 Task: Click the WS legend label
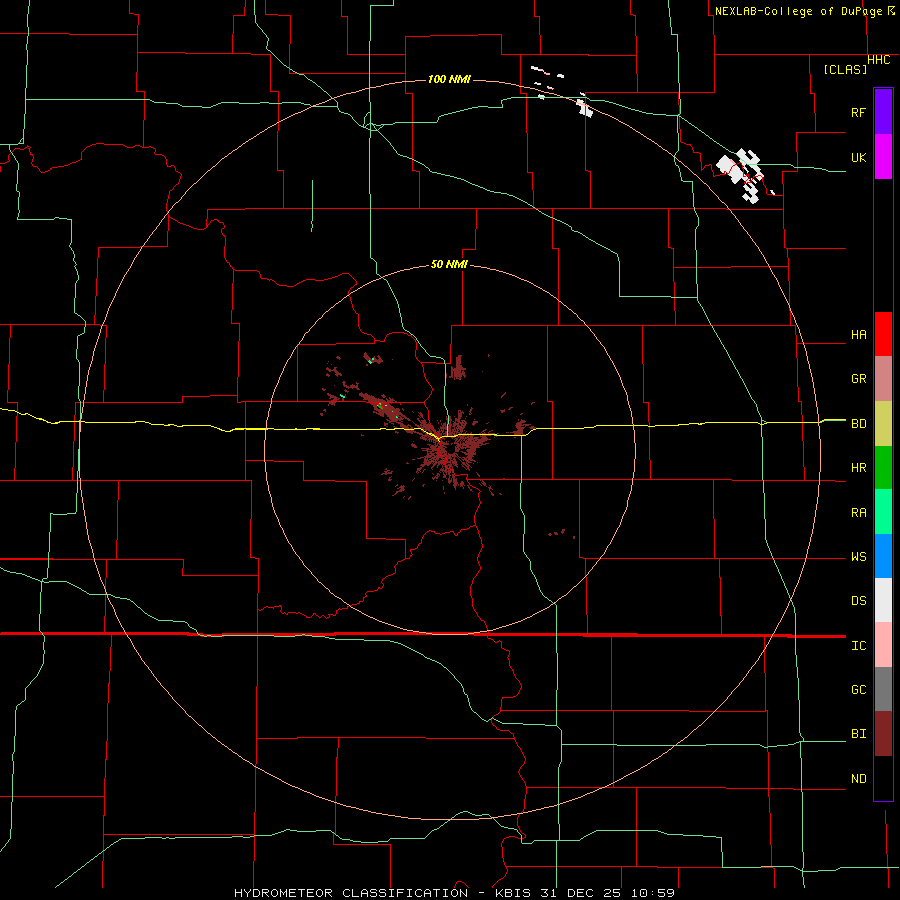click(x=859, y=556)
